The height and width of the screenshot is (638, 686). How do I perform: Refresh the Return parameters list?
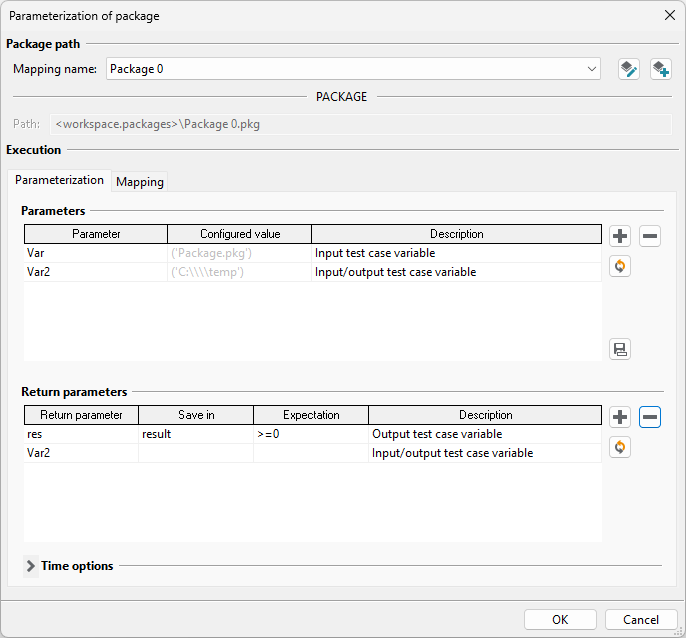pyautogui.click(x=620, y=447)
